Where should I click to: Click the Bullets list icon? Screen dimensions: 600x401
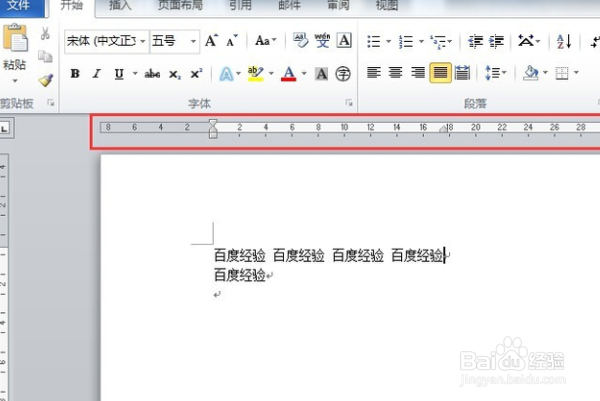pos(374,41)
